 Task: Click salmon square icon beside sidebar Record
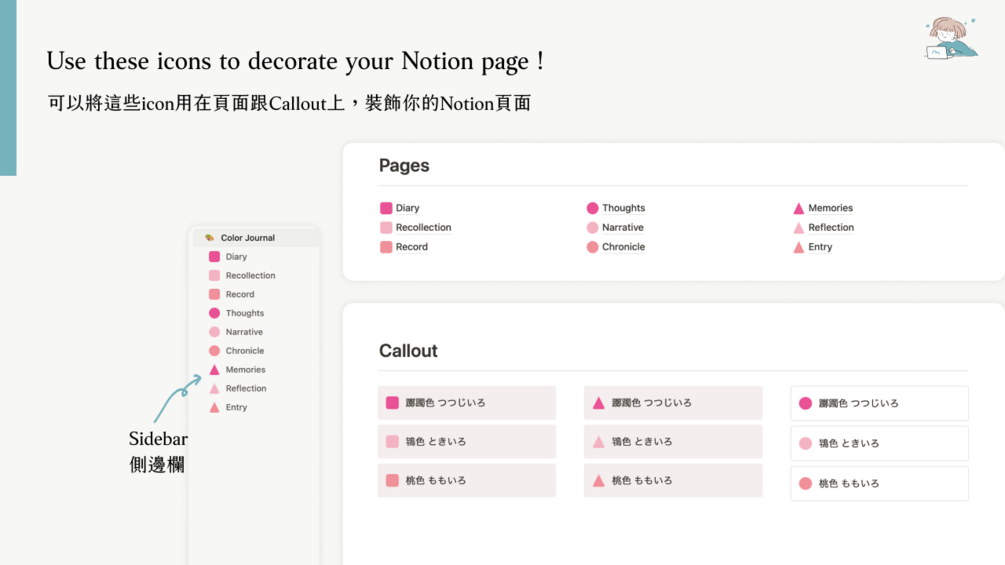214,294
